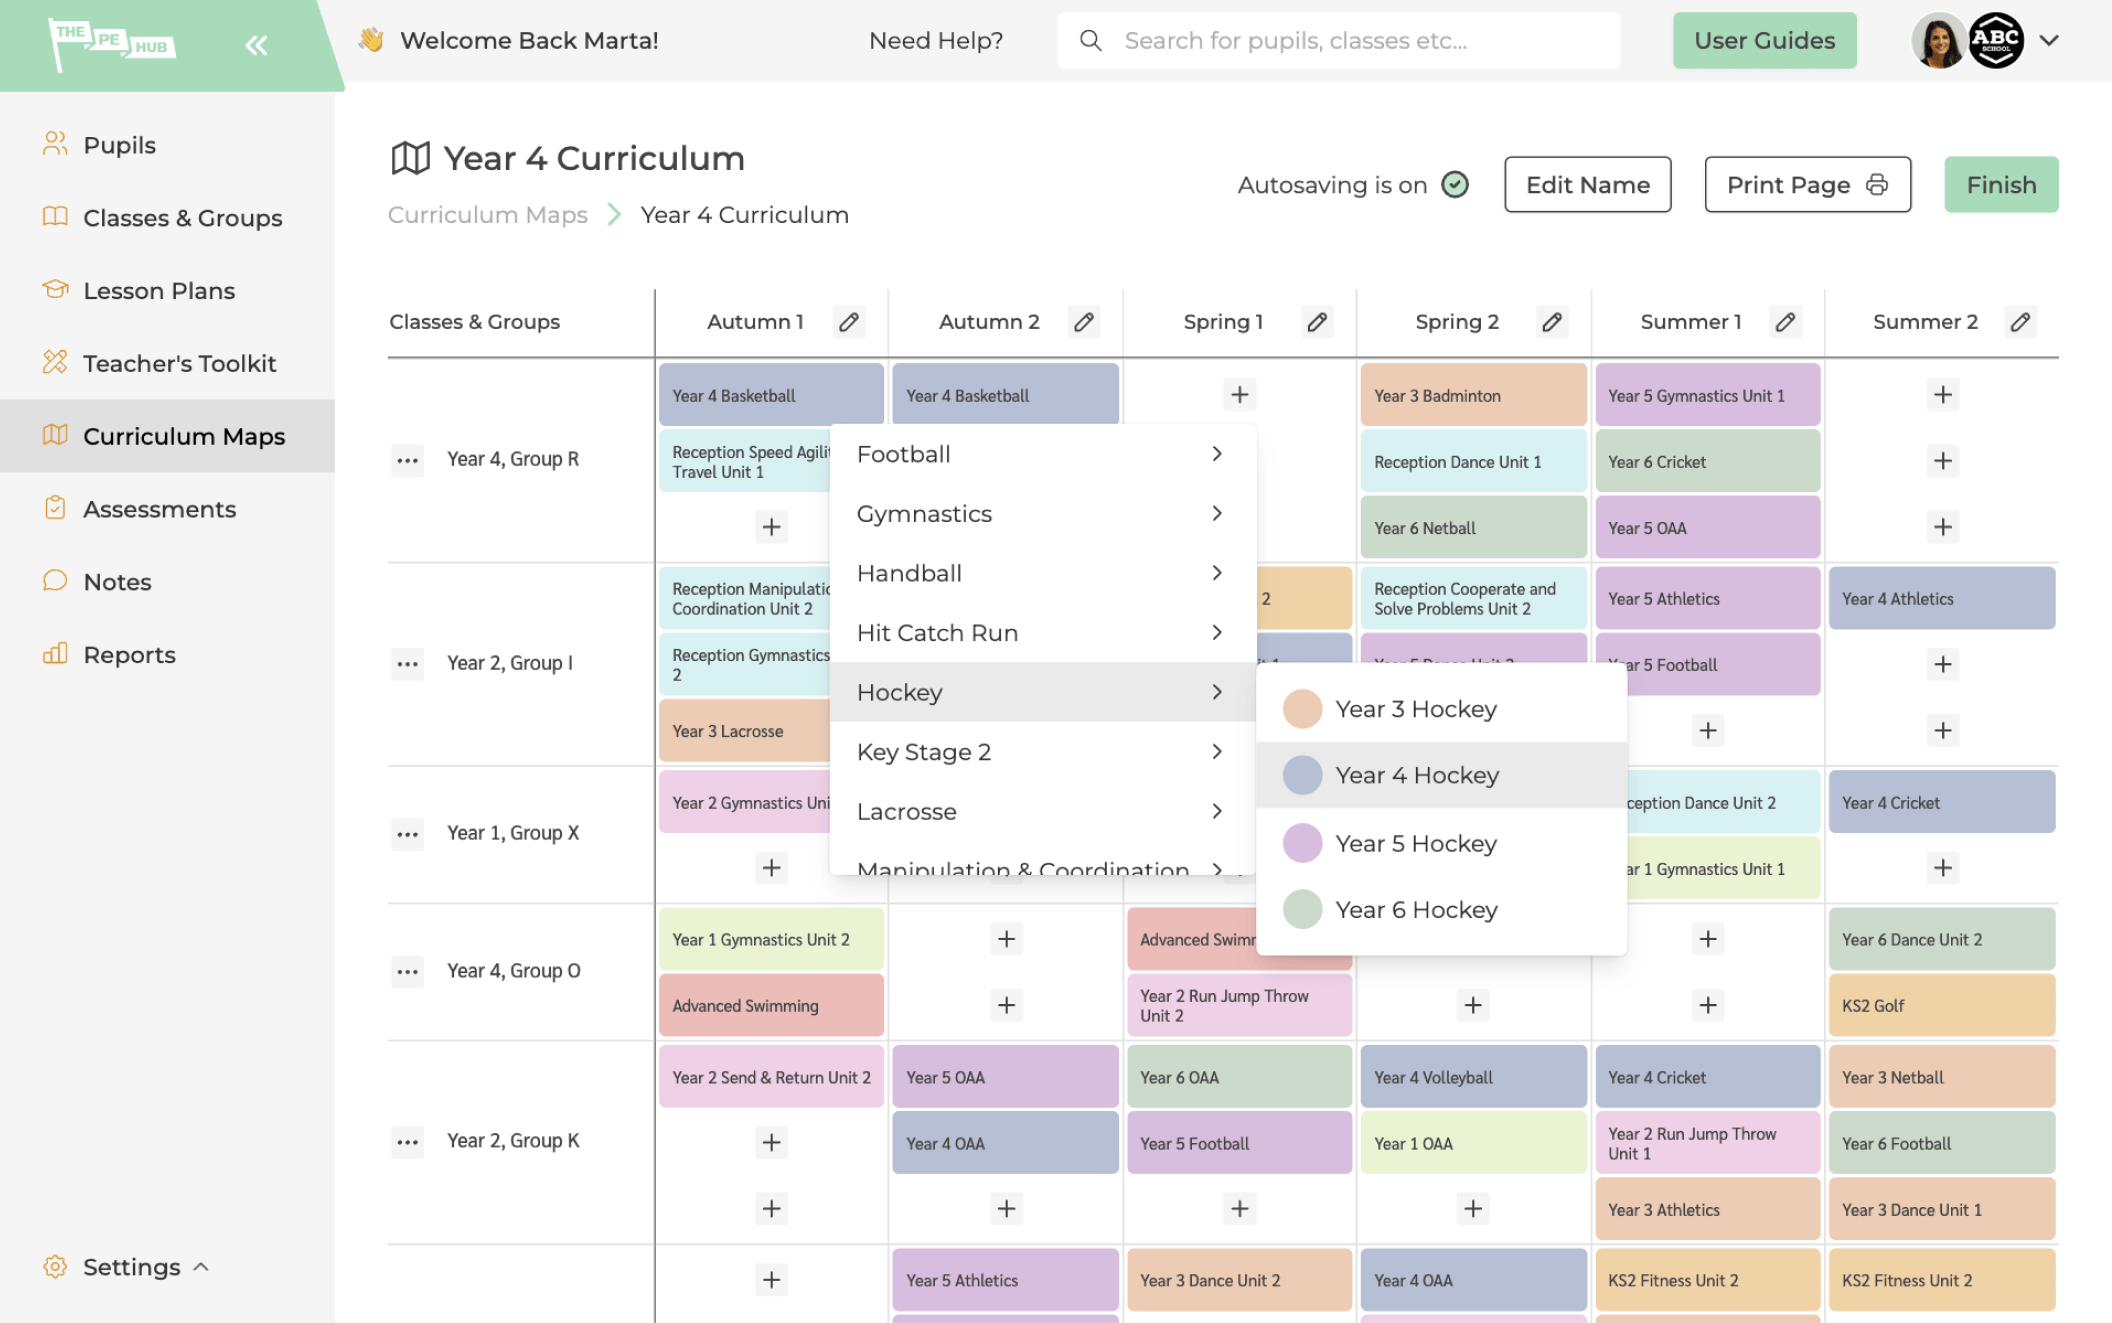The width and height of the screenshot is (2112, 1323).
Task: Click Marta's profile photo
Action: pos(1938,41)
